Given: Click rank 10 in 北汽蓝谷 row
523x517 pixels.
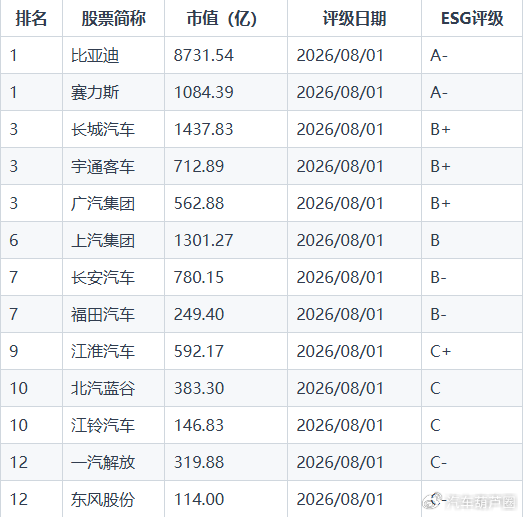Looking at the screenshot, I should click(x=19, y=389).
